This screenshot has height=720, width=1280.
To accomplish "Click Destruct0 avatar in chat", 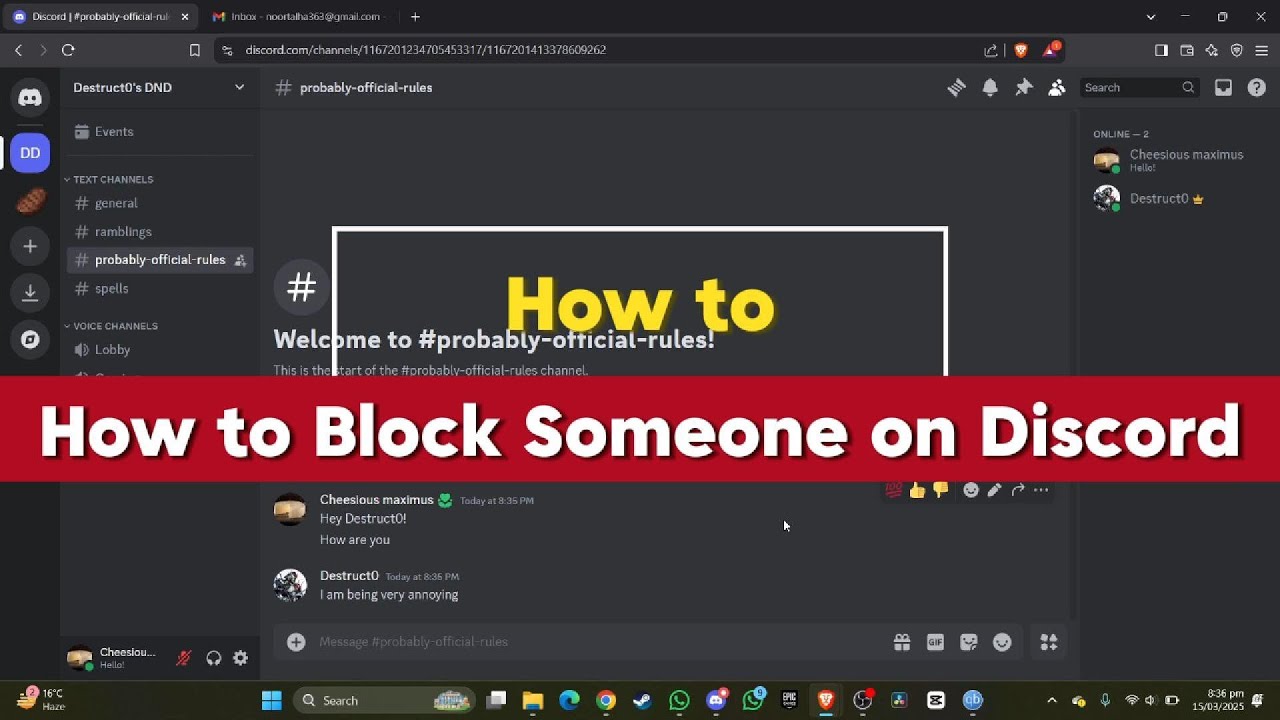I will tap(290, 585).
